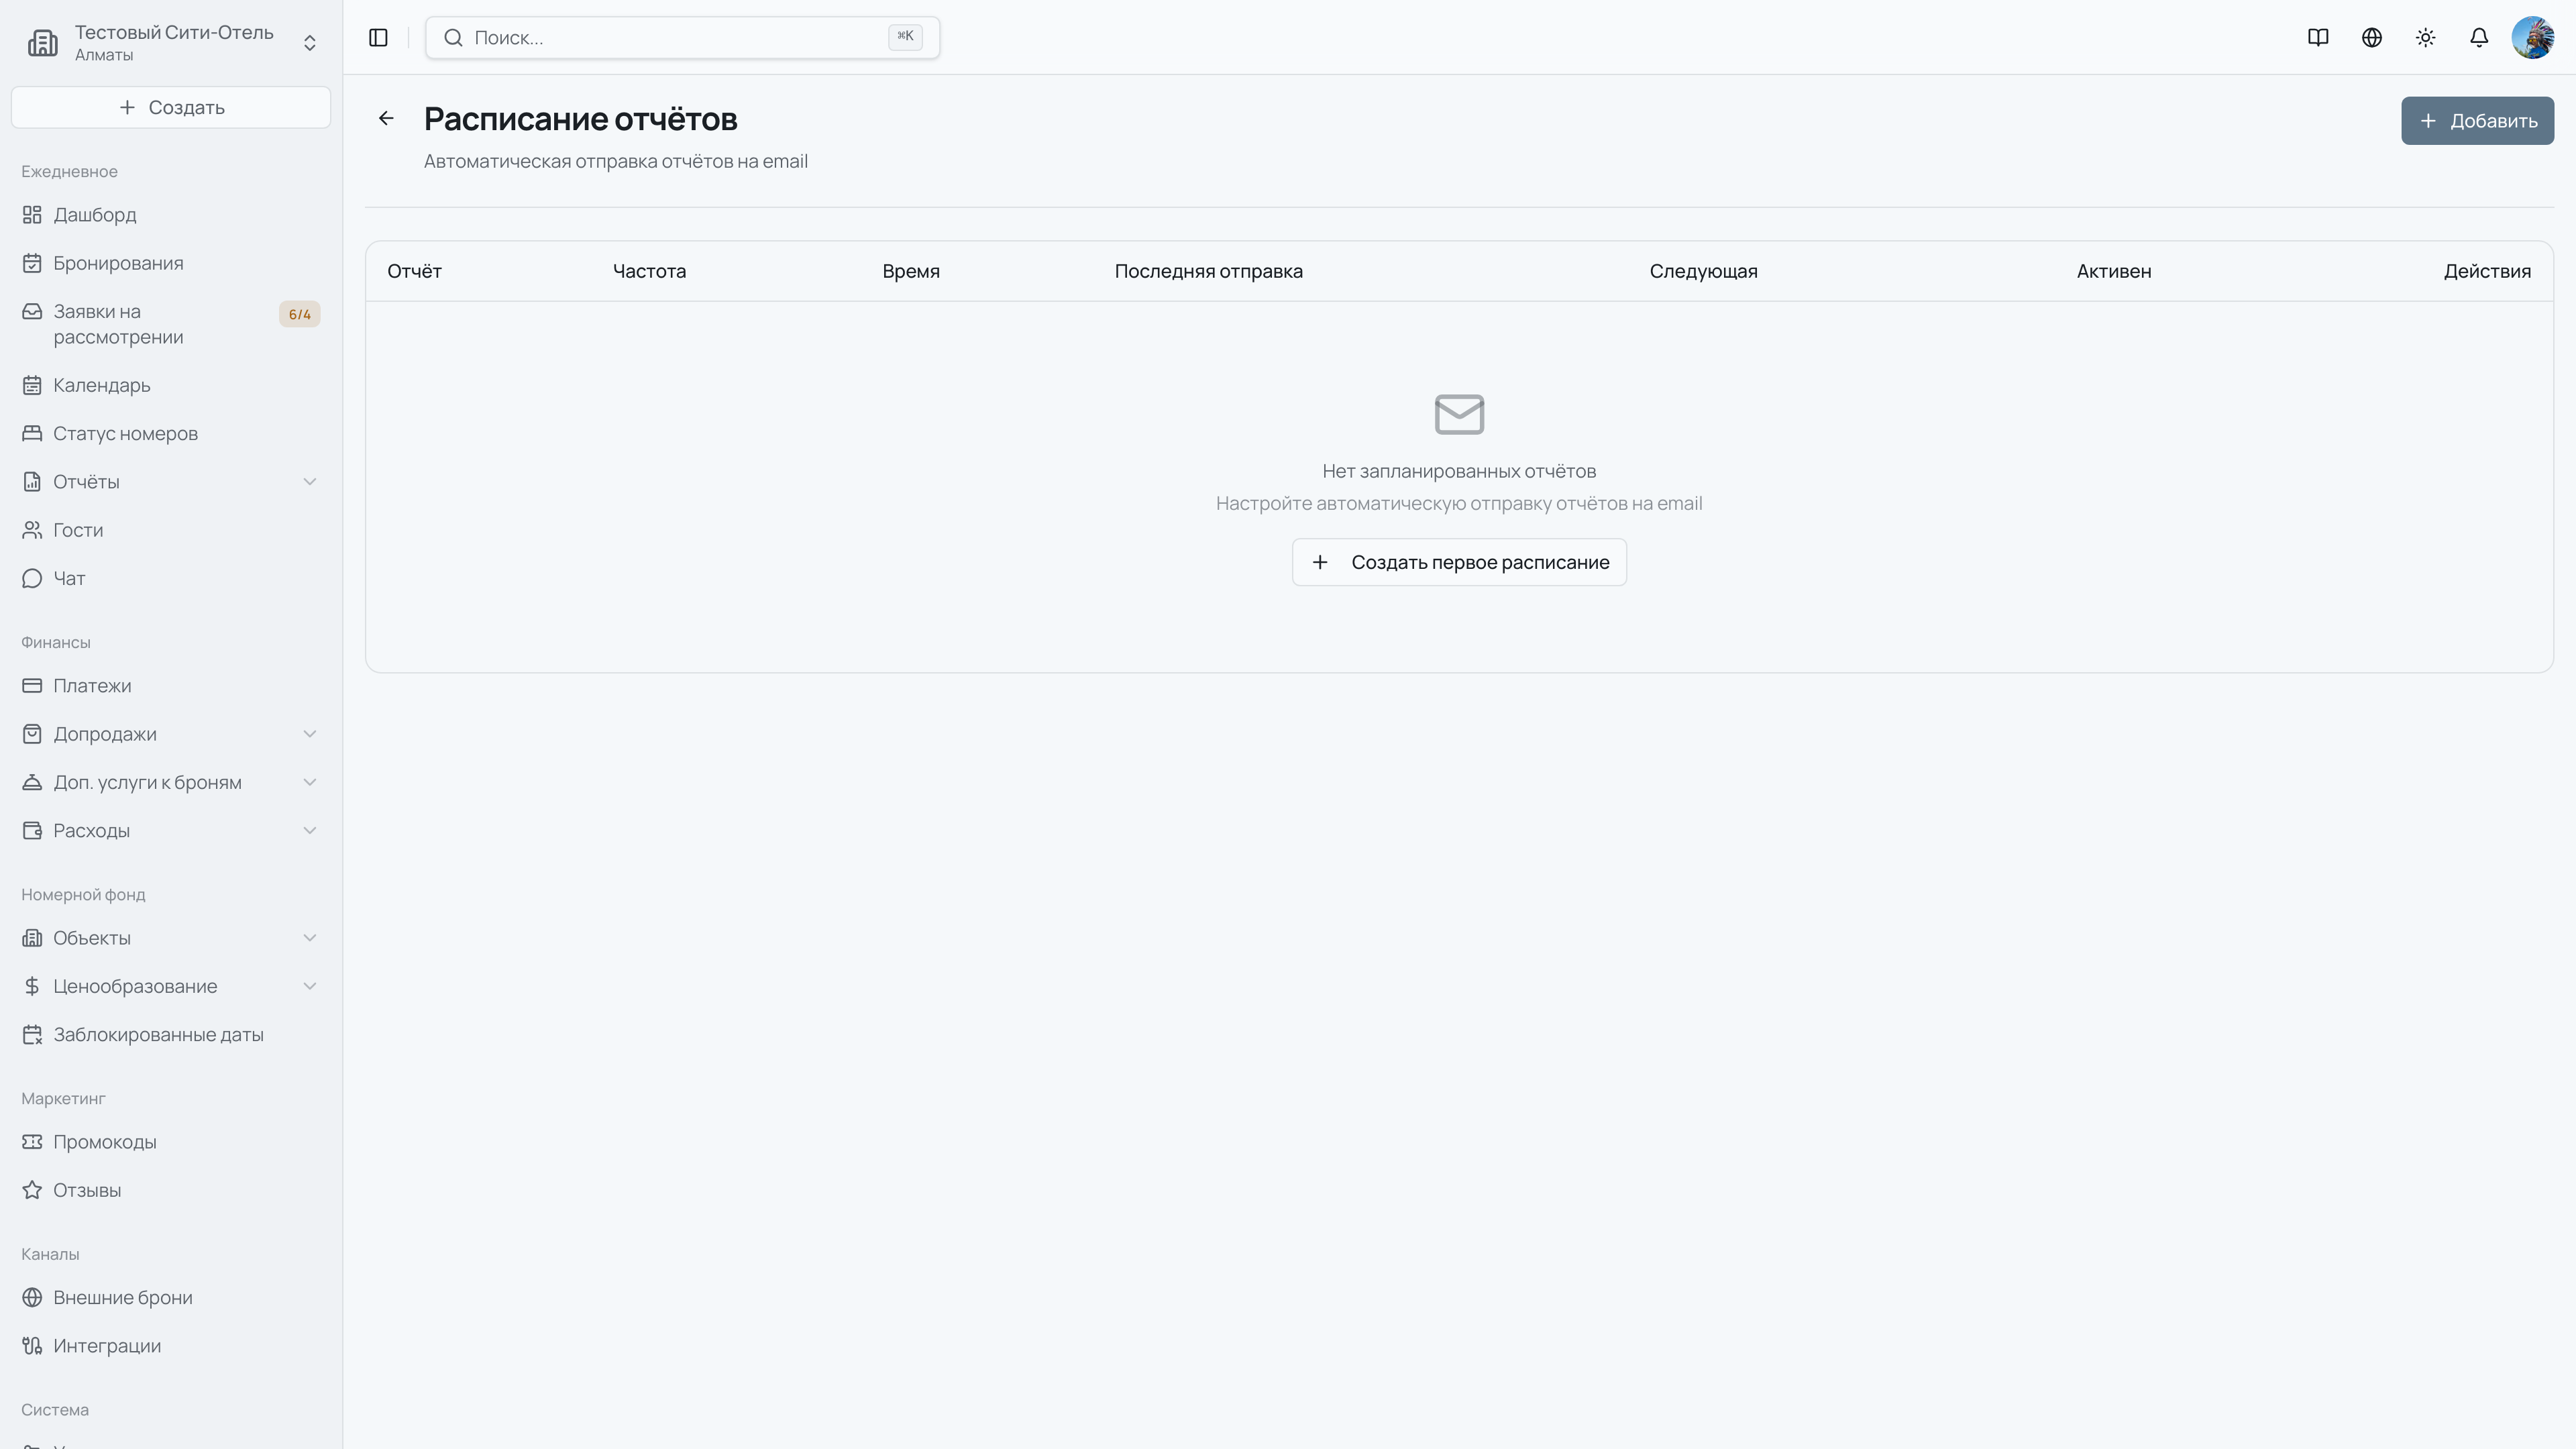Click the Расходы wallet icon

[32, 830]
